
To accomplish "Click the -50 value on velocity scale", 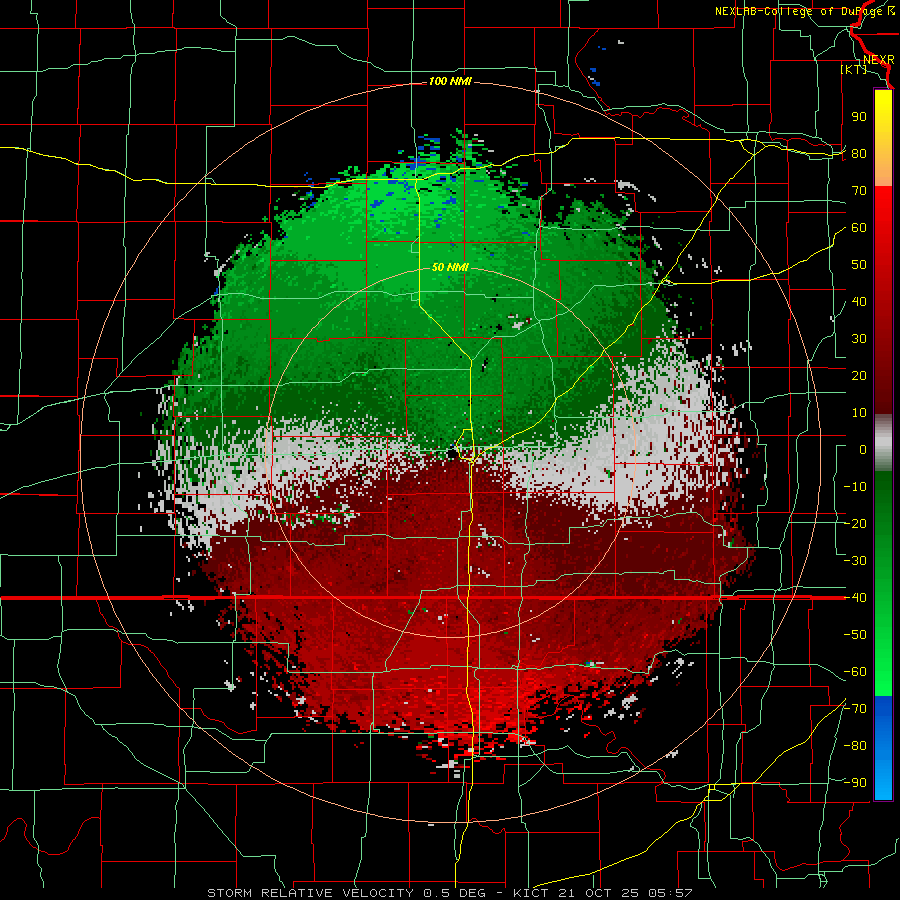I will [855, 635].
